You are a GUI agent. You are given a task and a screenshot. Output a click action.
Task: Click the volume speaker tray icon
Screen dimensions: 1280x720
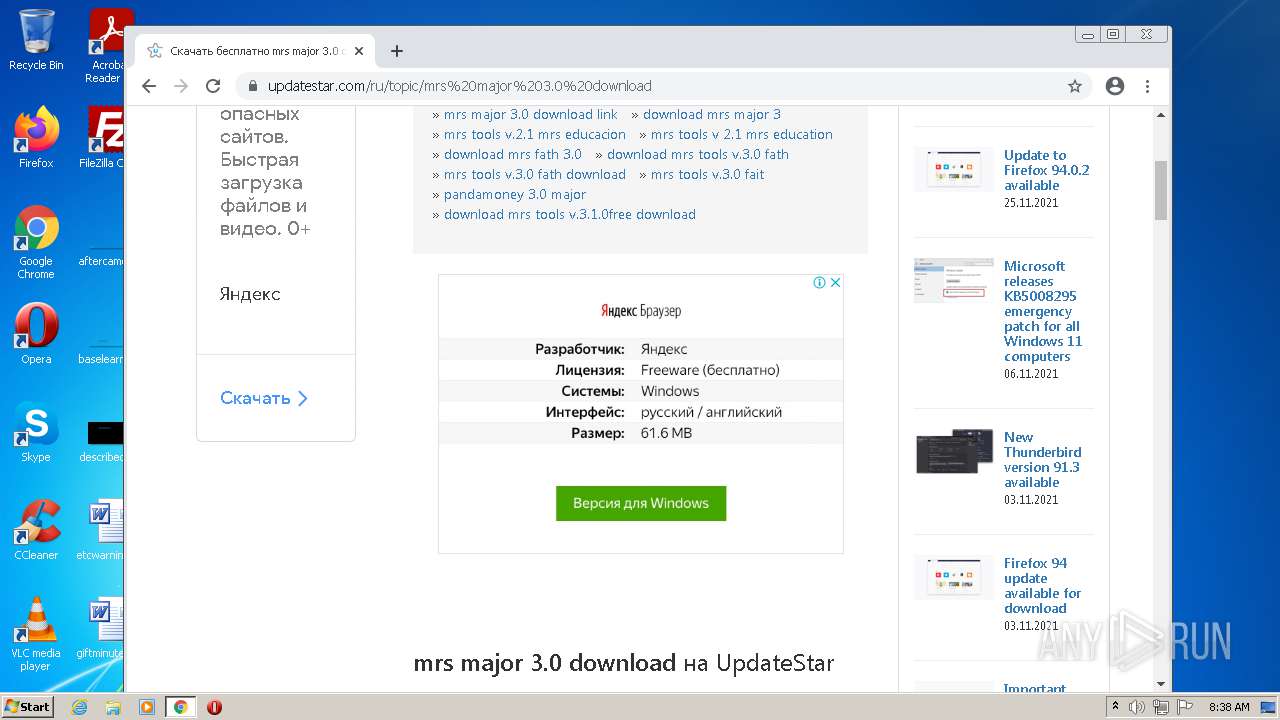point(1137,707)
